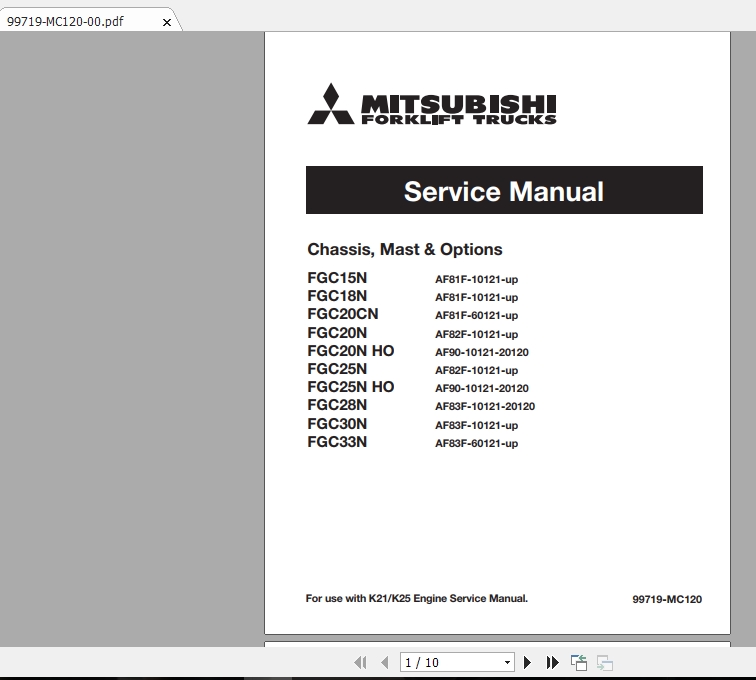This screenshot has height=680, width=756.
Task: Click the FGC20CN model text
Action: coord(343,314)
